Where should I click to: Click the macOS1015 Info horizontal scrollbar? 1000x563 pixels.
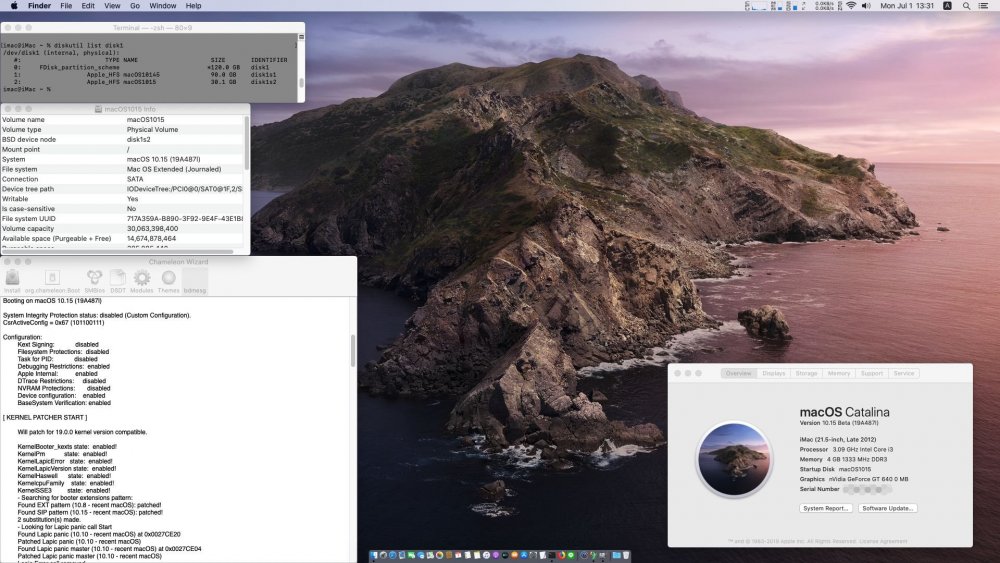coord(118,251)
